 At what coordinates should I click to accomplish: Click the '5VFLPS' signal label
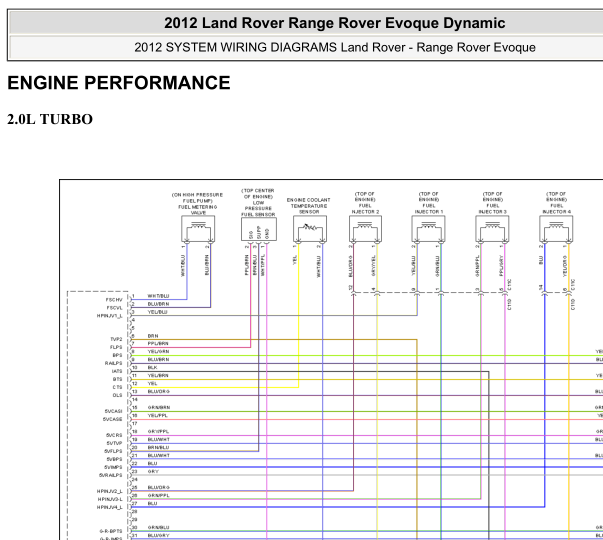(x=113, y=452)
